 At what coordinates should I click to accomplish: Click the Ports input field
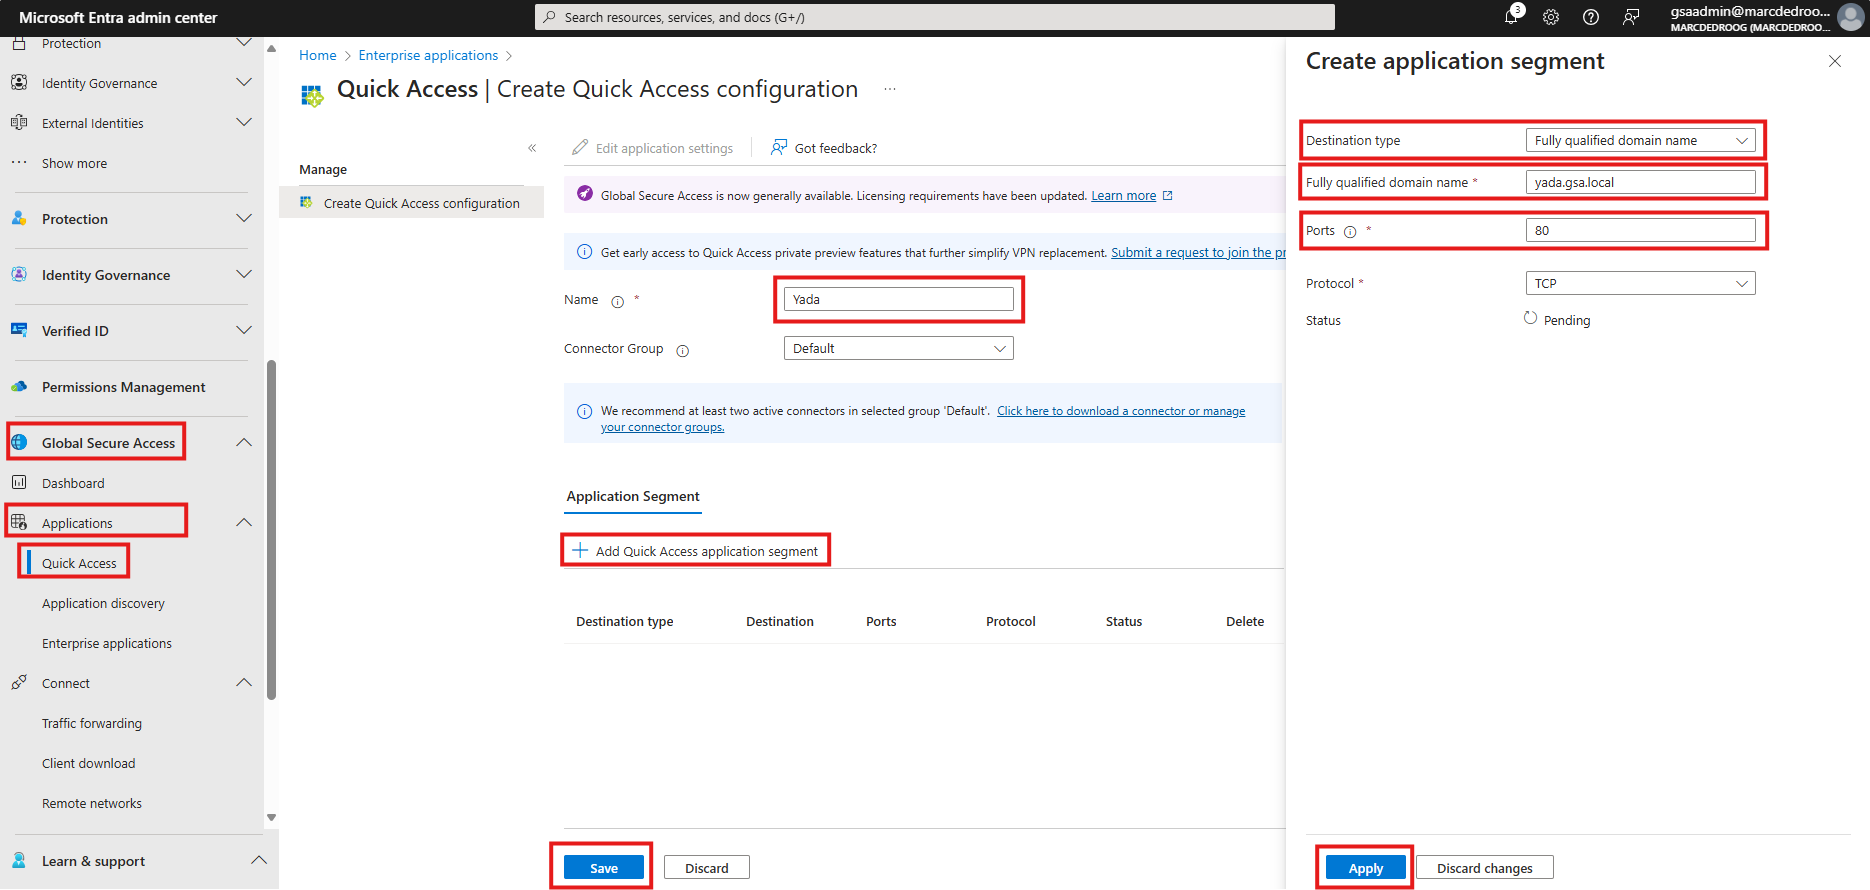point(1640,230)
